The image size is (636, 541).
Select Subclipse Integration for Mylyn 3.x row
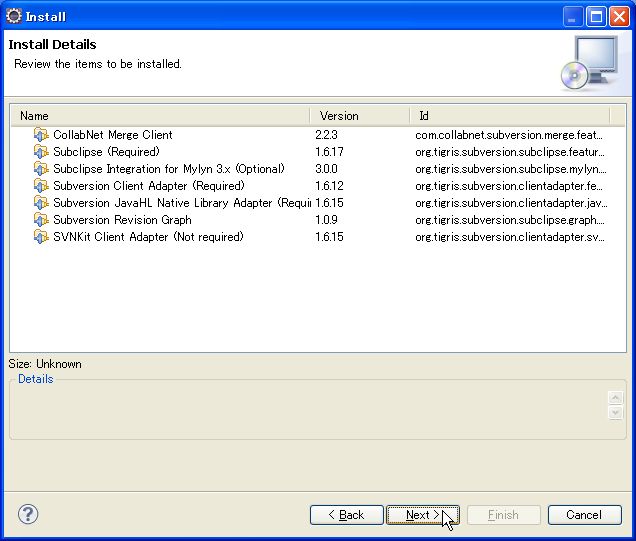318,169
